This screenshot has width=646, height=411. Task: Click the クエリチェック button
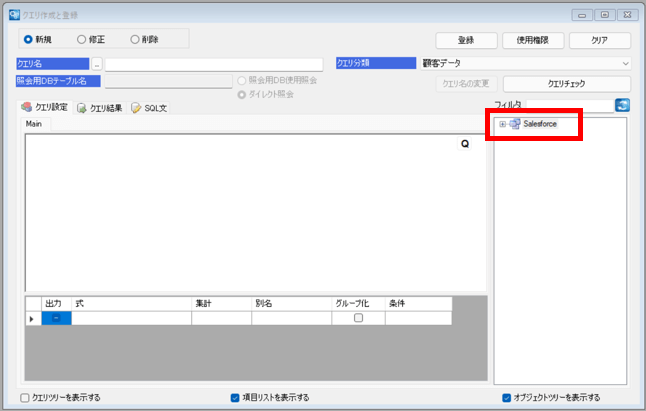click(566, 84)
